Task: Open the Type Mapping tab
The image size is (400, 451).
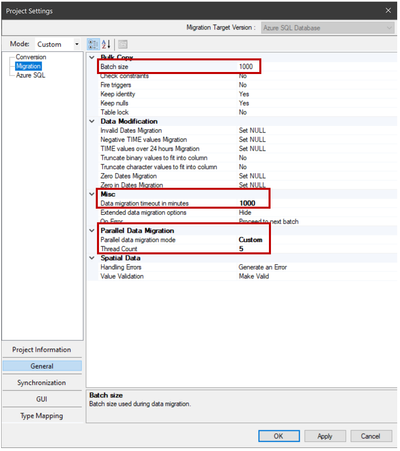Action: [x=42, y=416]
